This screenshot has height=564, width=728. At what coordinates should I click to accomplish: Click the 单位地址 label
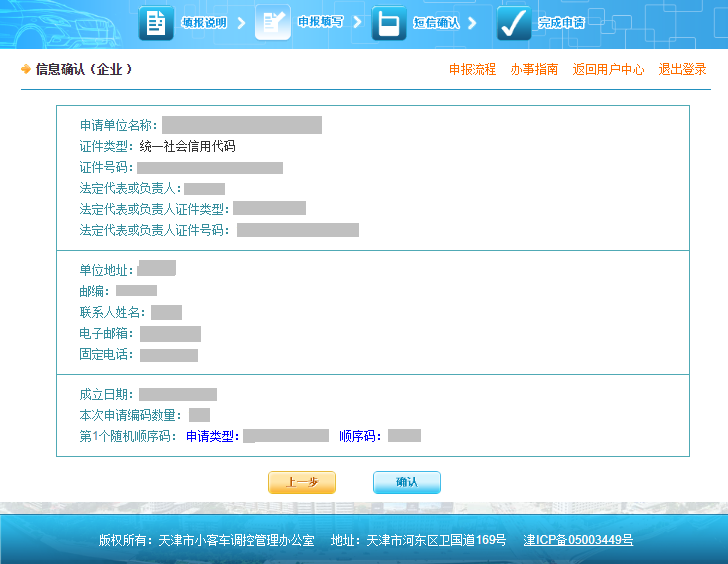click(x=106, y=270)
